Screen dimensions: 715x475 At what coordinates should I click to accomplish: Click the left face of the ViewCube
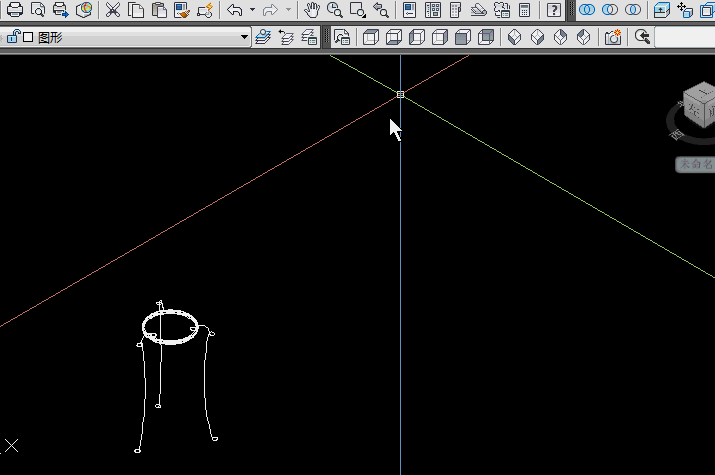[693, 108]
